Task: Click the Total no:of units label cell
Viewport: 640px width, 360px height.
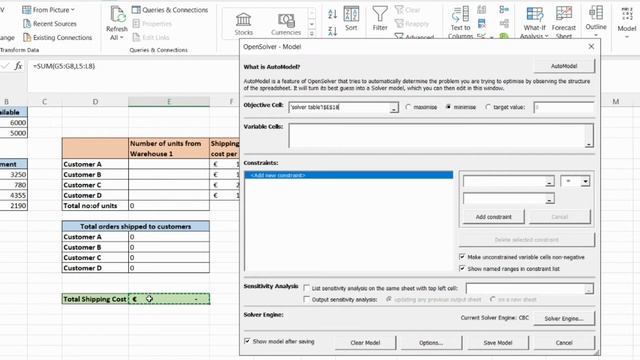Action: pyautogui.click(x=95, y=206)
